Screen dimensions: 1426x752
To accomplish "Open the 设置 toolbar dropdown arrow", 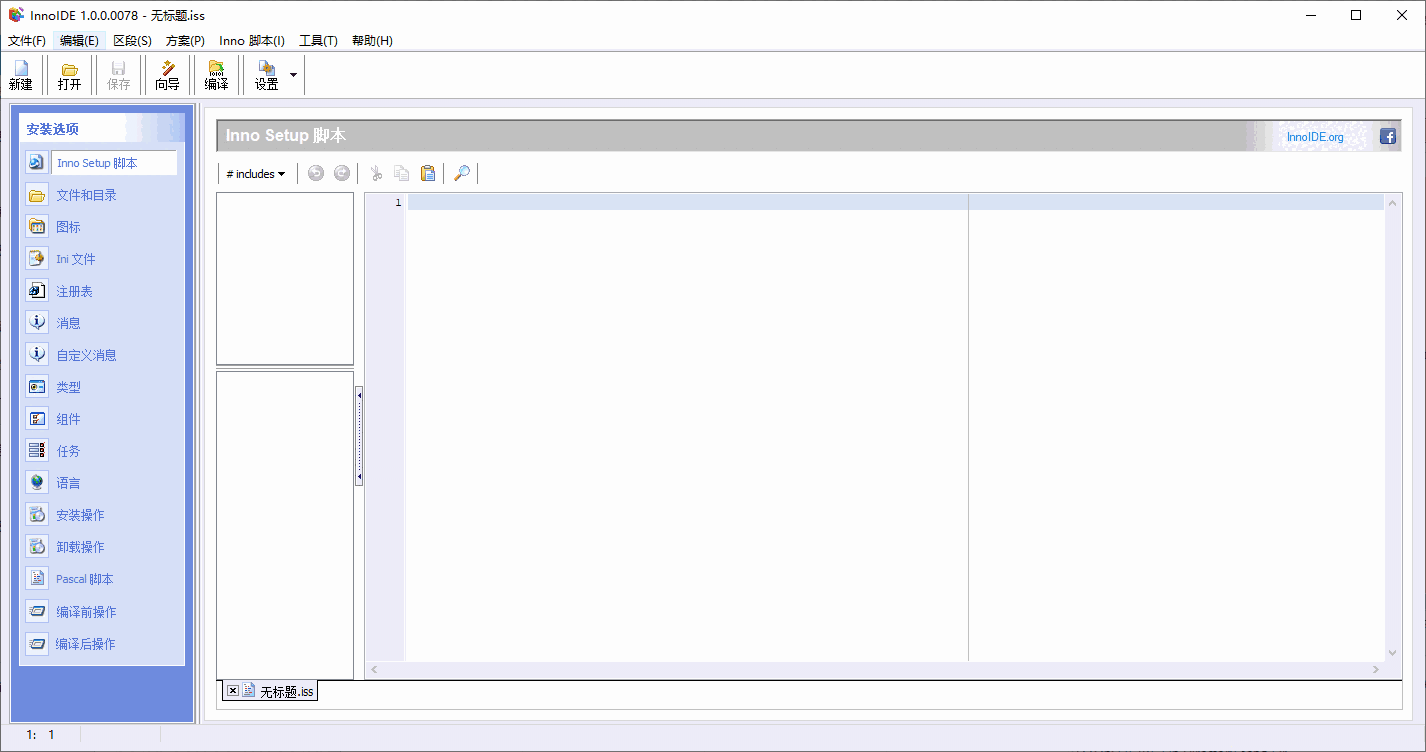I will click(x=292, y=74).
